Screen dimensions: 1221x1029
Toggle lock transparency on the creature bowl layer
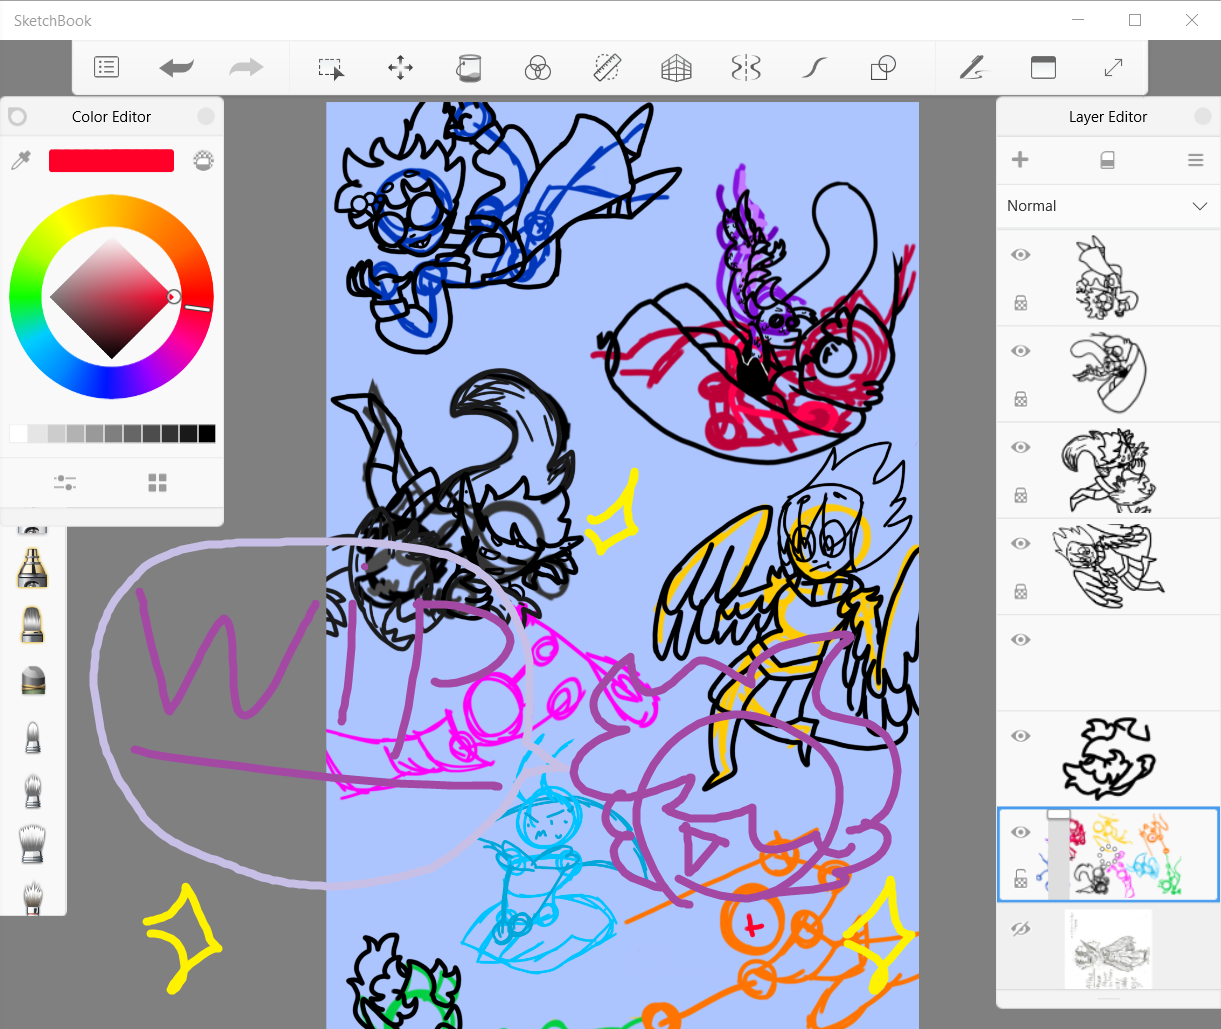(x=1021, y=399)
